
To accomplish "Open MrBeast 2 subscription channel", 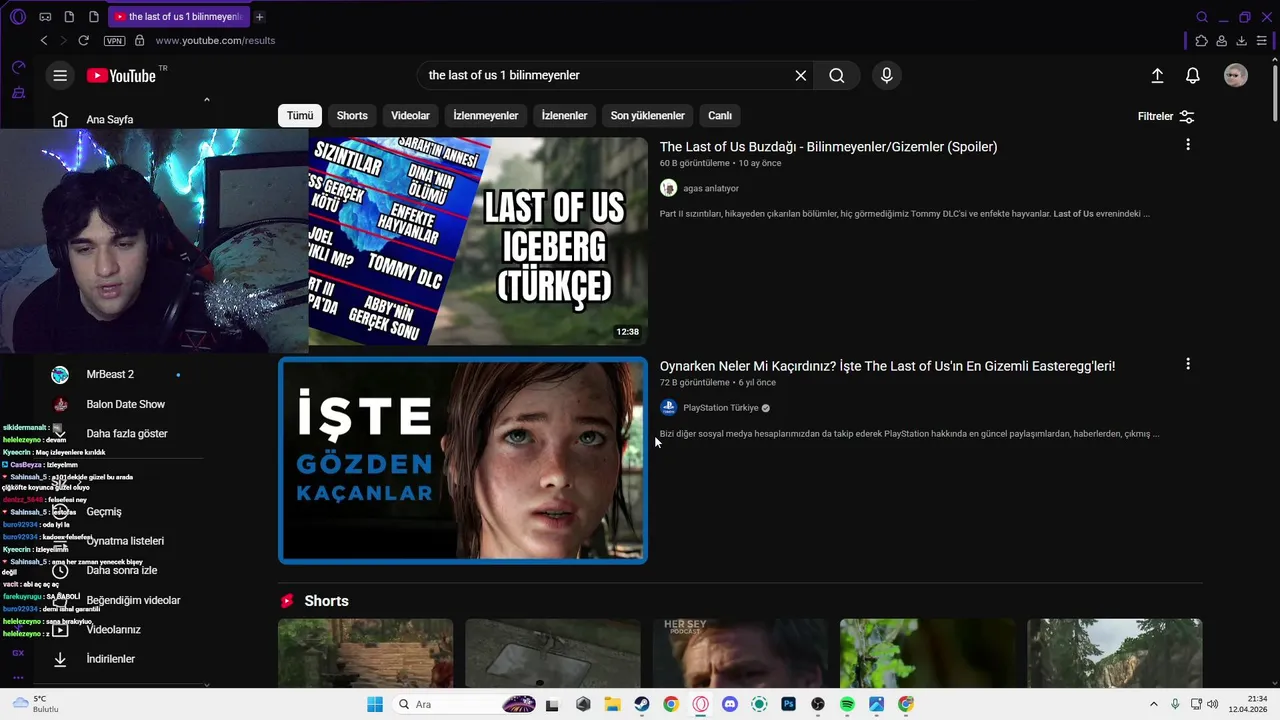I will tap(110, 374).
